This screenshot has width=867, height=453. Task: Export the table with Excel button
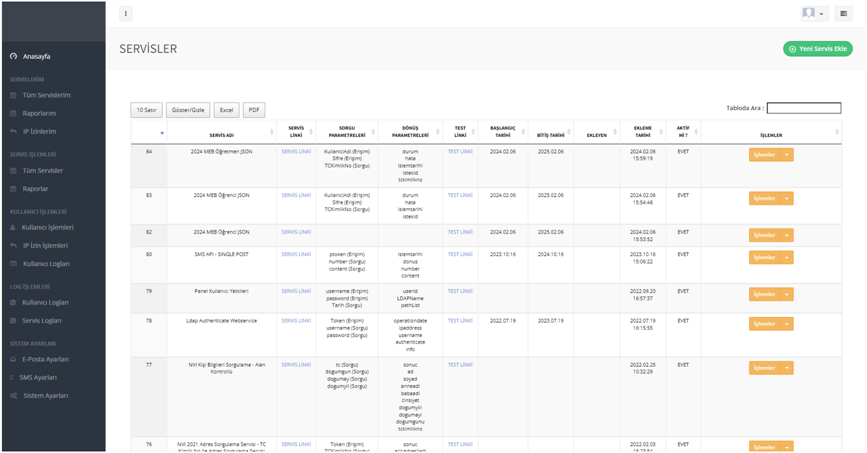pos(227,110)
